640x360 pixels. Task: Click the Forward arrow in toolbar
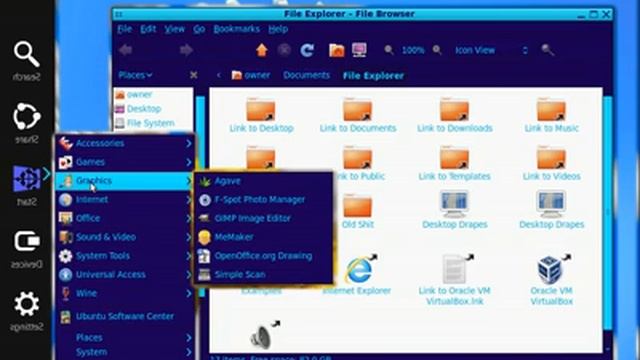click(x=186, y=50)
